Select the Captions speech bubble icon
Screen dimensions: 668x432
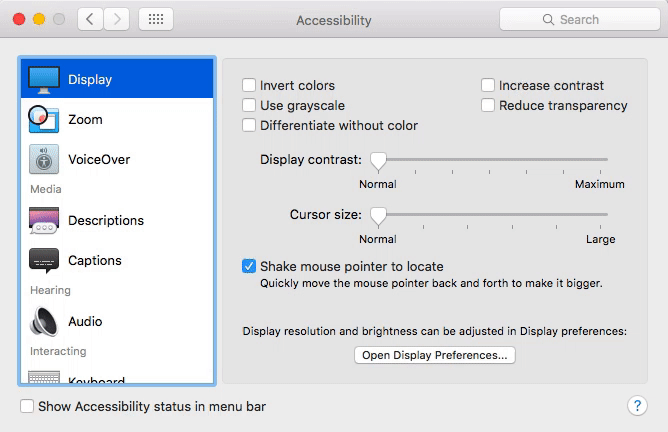[44, 260]
